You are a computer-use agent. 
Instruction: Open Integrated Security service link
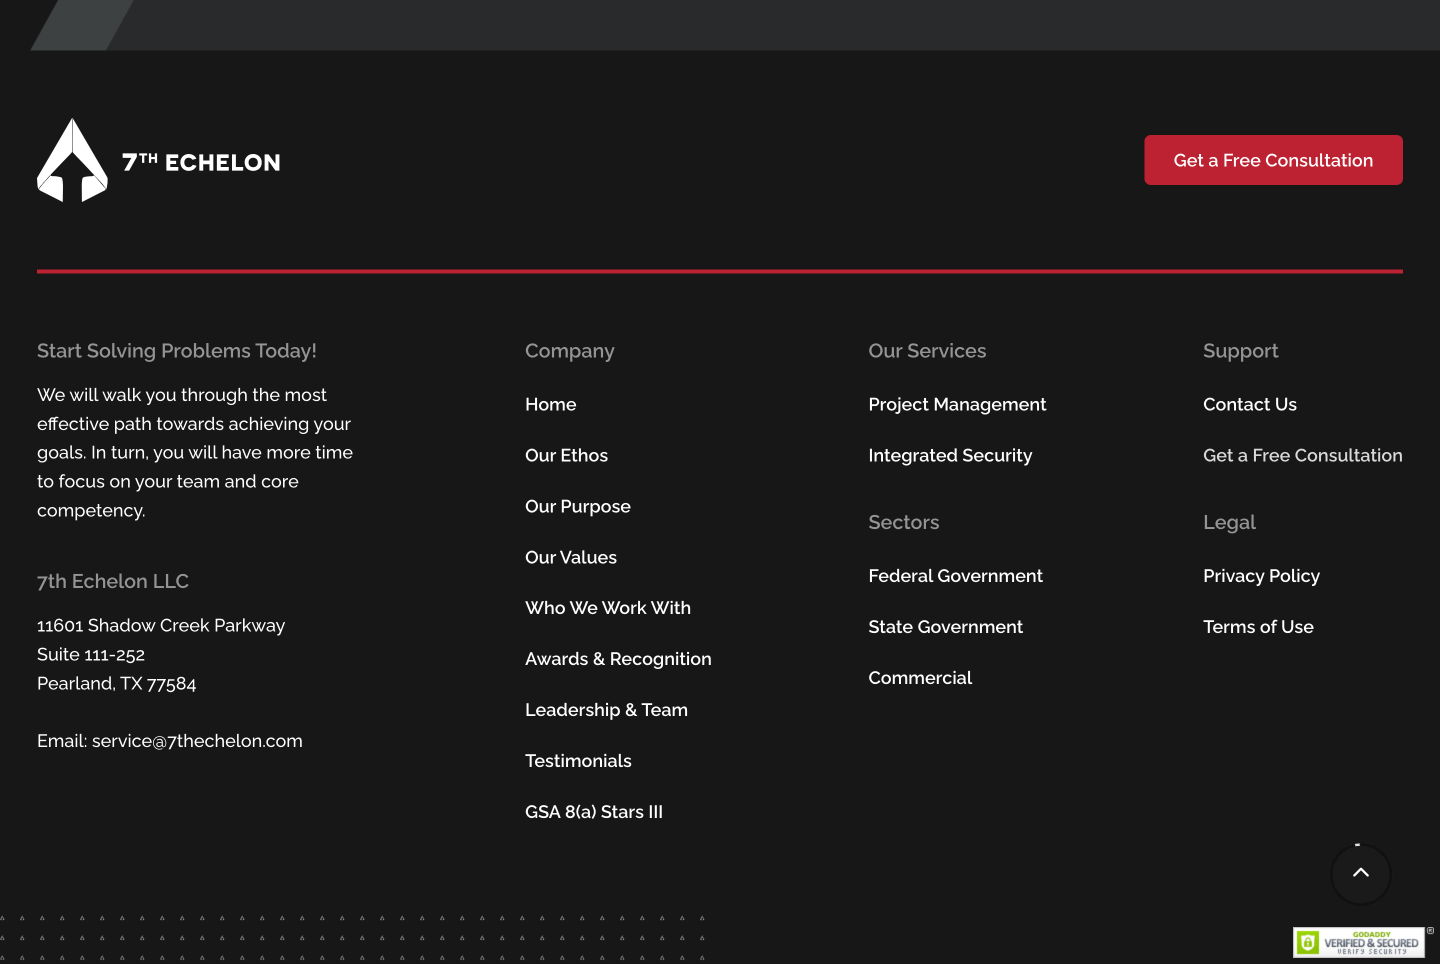coord(949,455)
